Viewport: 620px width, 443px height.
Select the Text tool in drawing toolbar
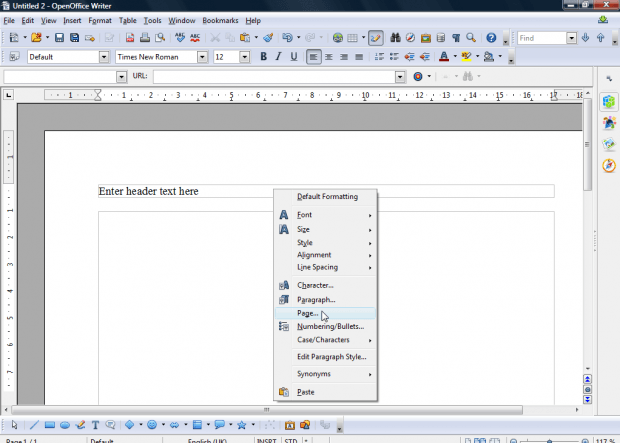pyautogui.click(x=95, y=425)
